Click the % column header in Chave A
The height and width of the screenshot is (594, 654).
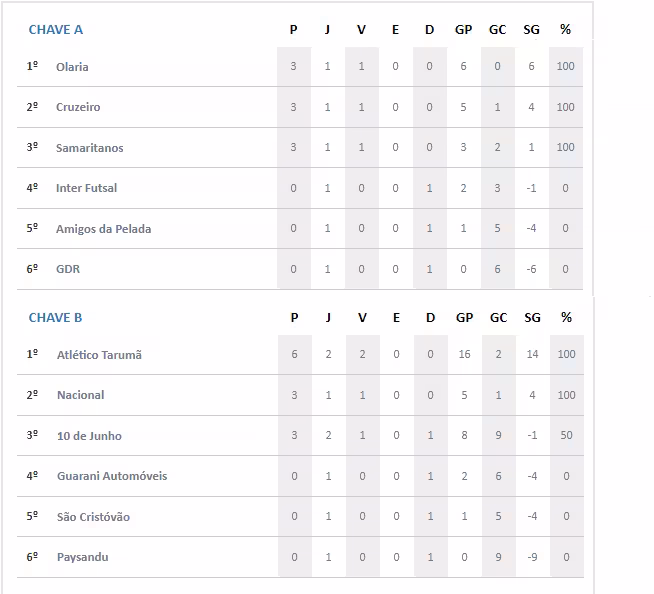pyautogui.click(x=565, y=30)
